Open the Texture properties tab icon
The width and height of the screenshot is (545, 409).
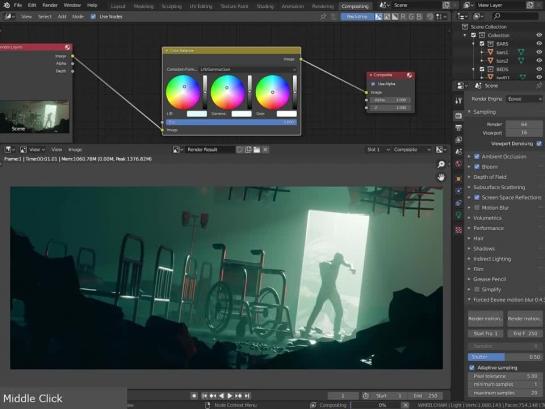tap(459, 230)
